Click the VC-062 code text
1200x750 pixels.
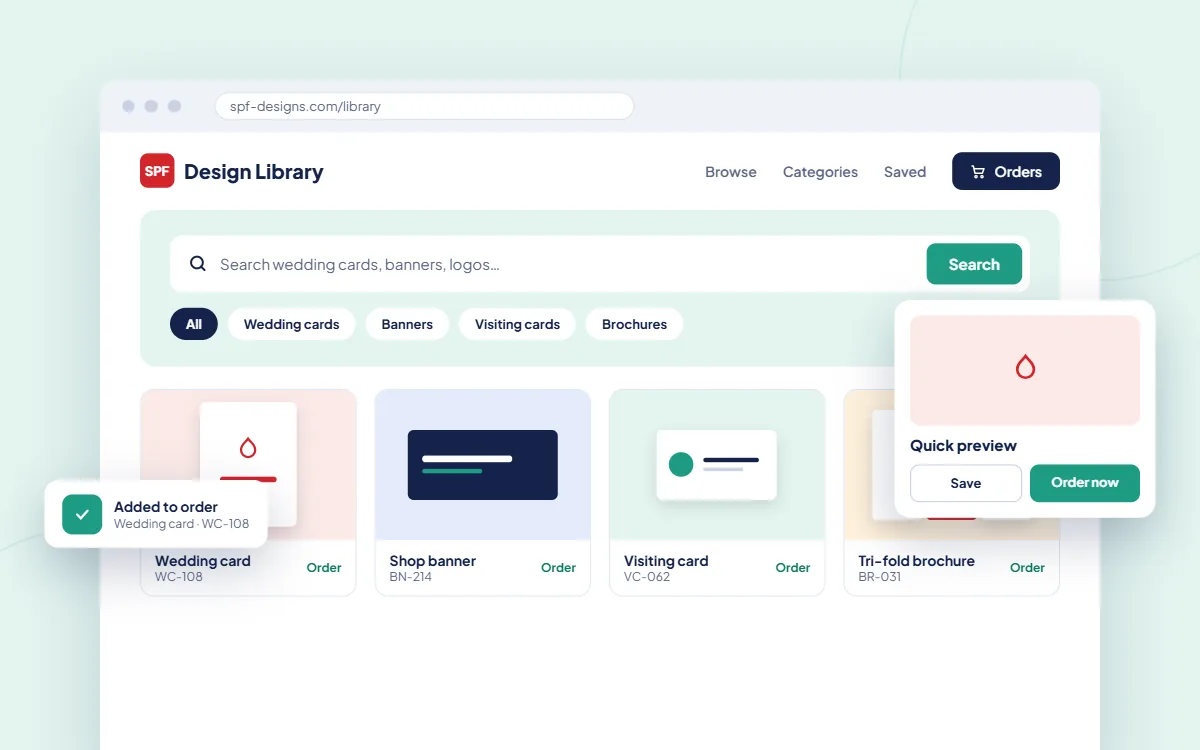tap(646, 577)
